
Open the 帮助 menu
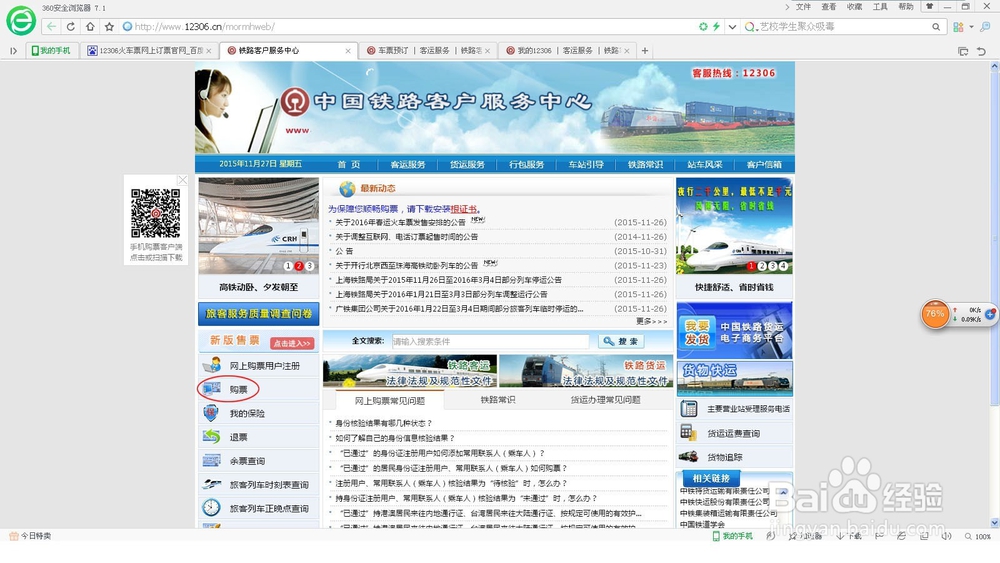906,7
